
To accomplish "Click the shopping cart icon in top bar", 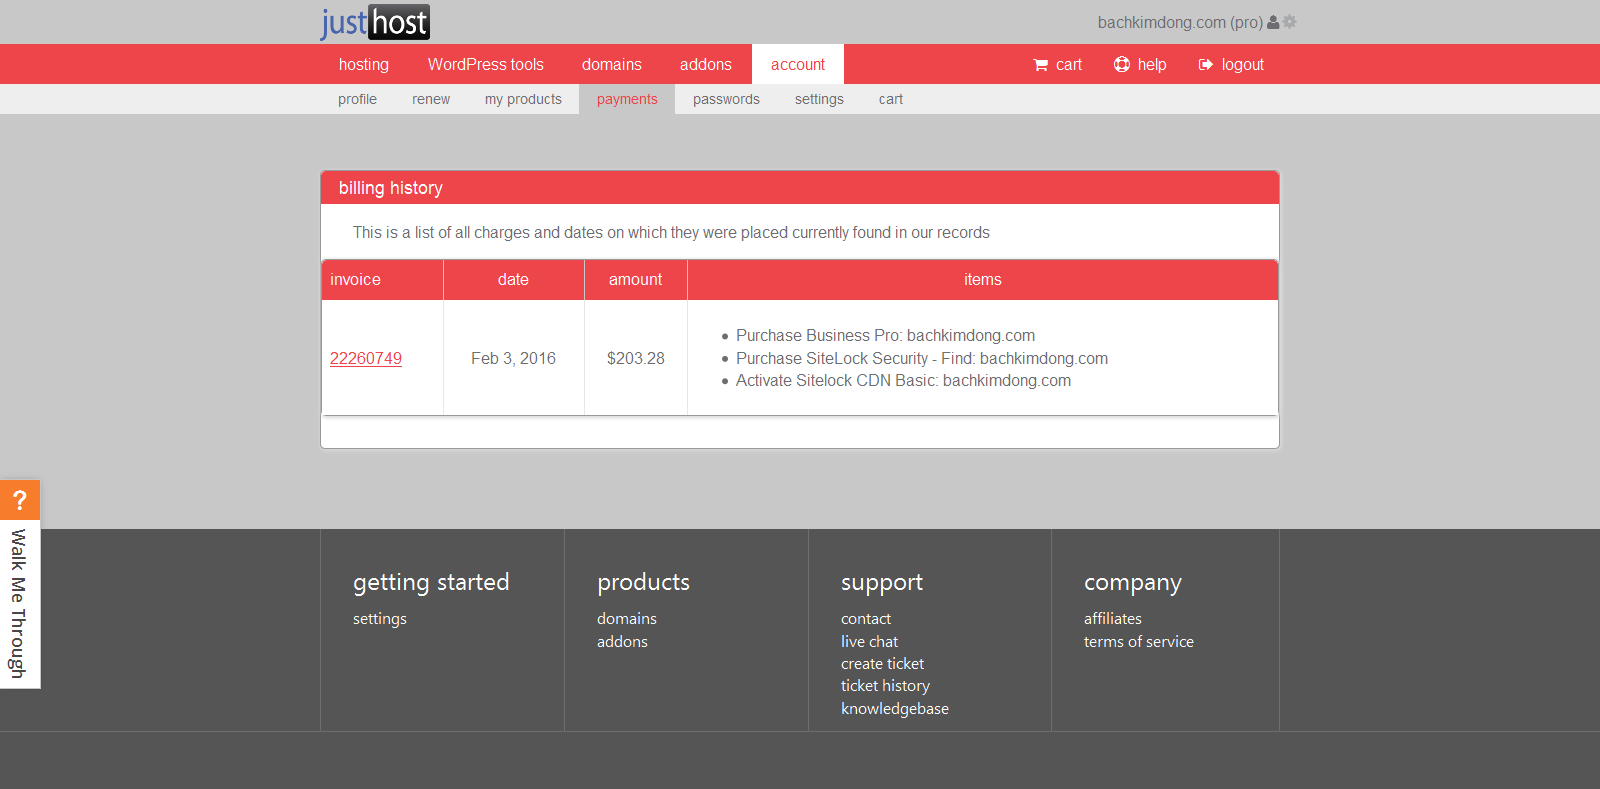I will 1040,65.
